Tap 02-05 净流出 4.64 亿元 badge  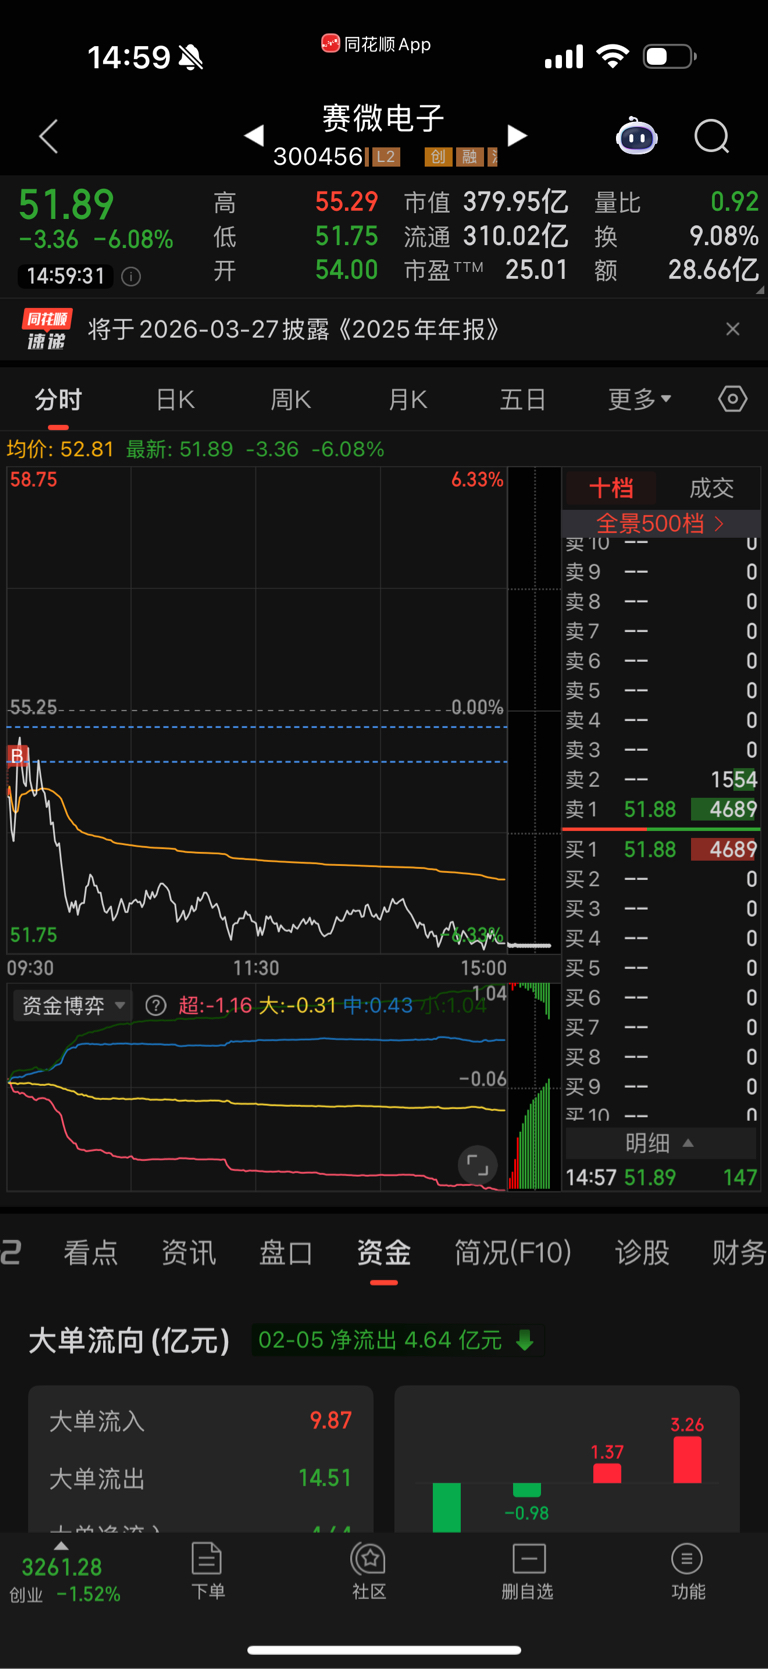[397, 1340]
